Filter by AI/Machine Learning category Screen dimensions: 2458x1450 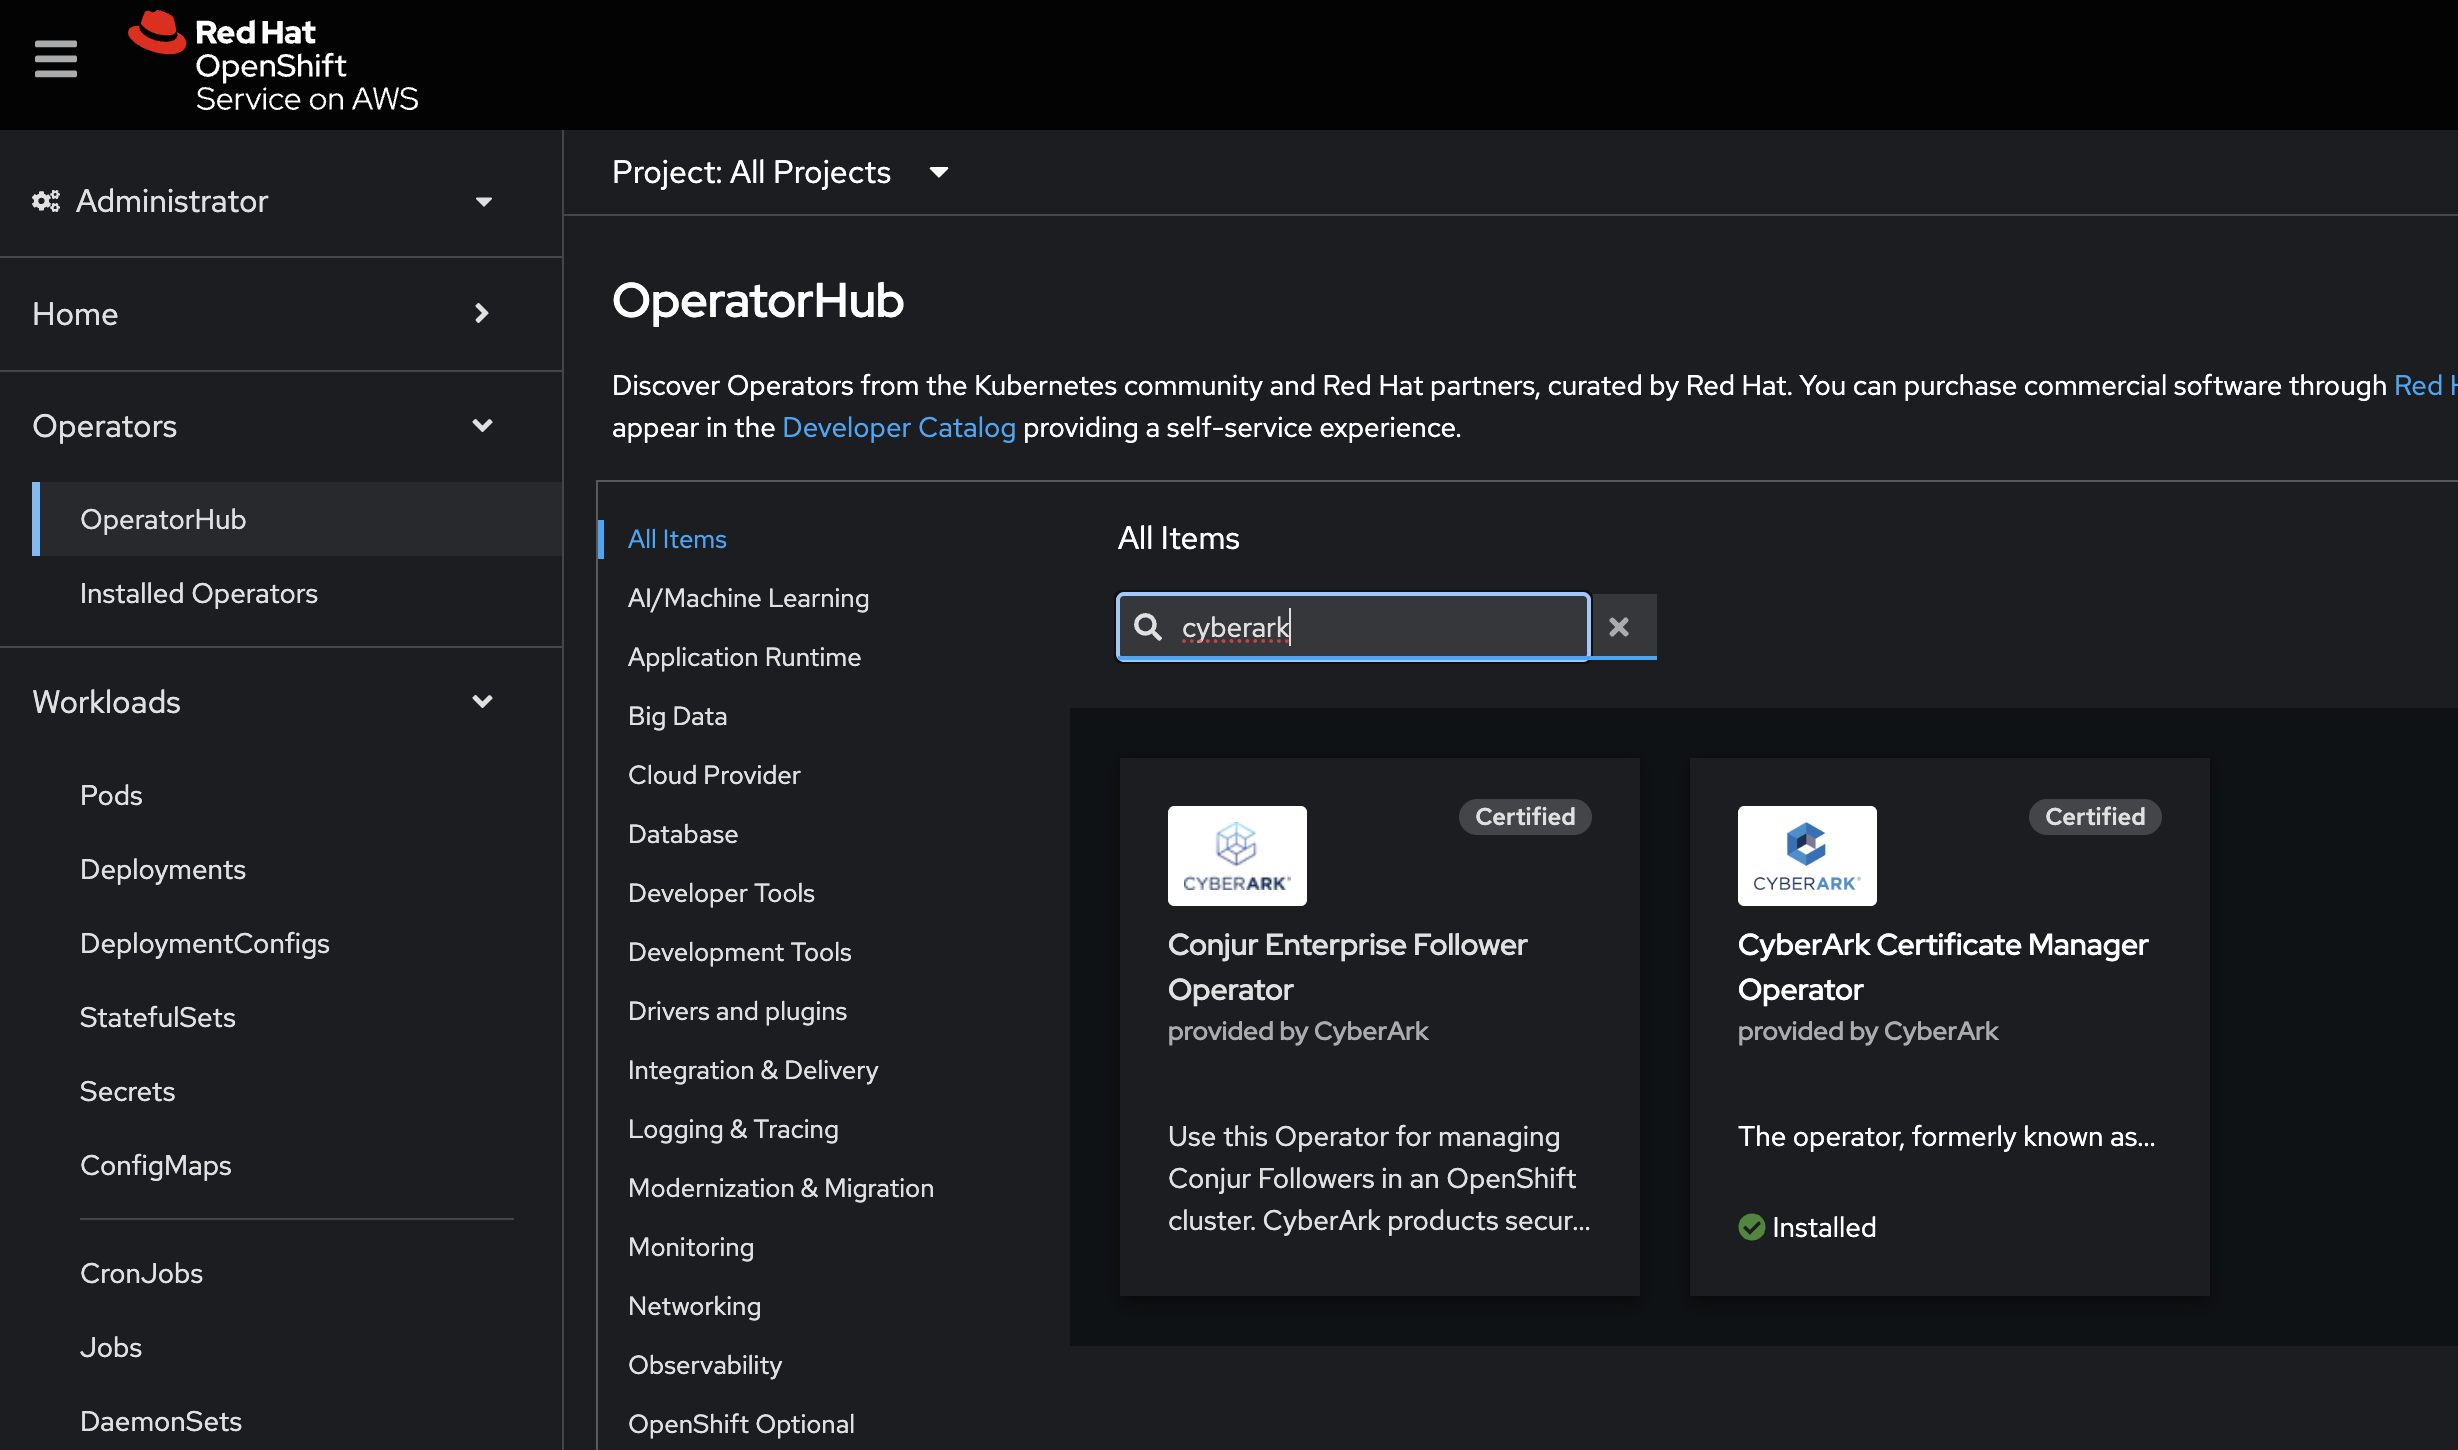pyautogui.click(x=748, y=598)
